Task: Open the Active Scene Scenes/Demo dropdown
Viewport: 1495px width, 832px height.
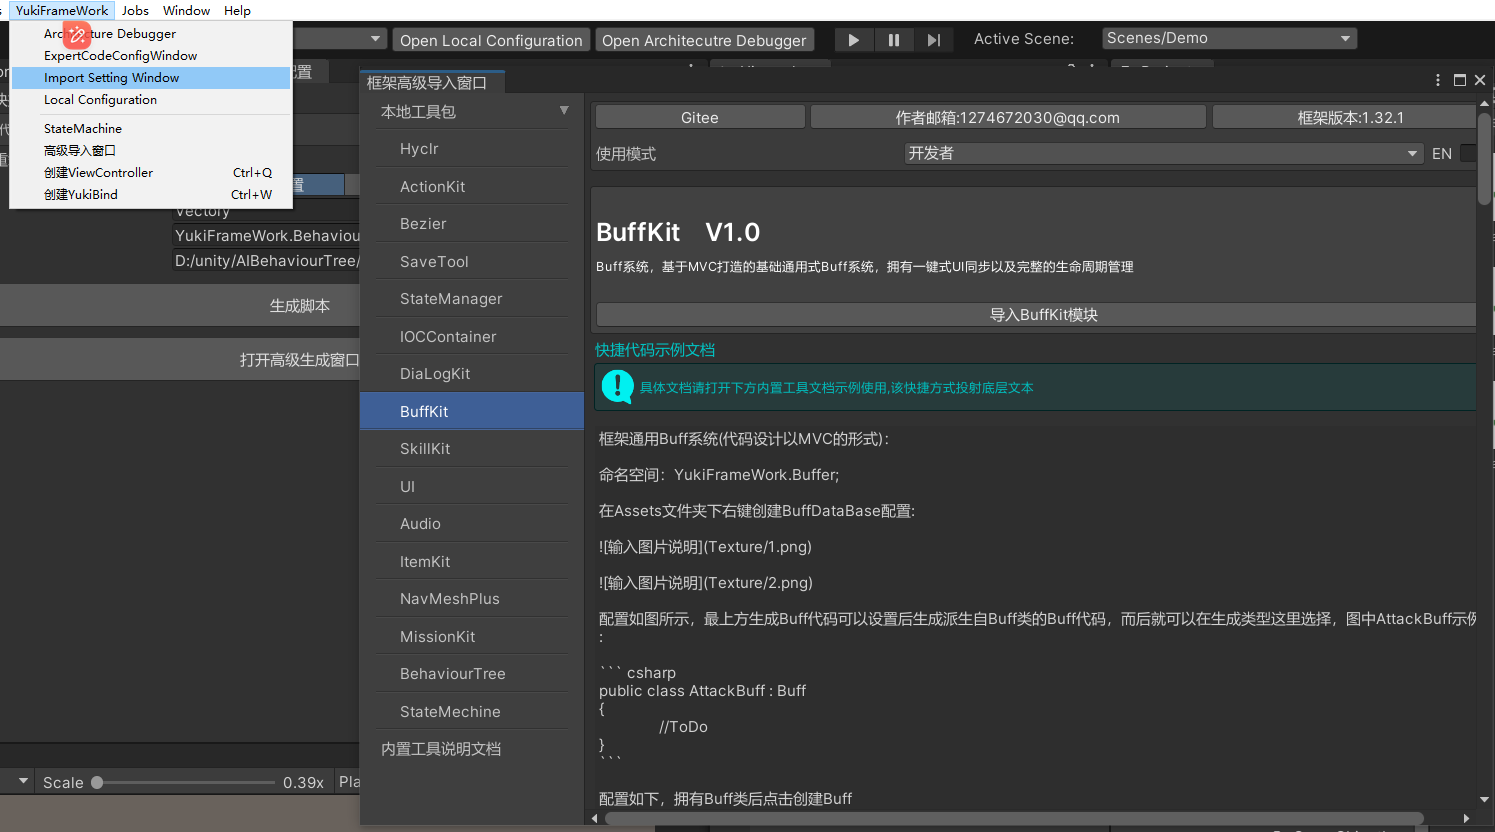Action: coord(1229,38)
